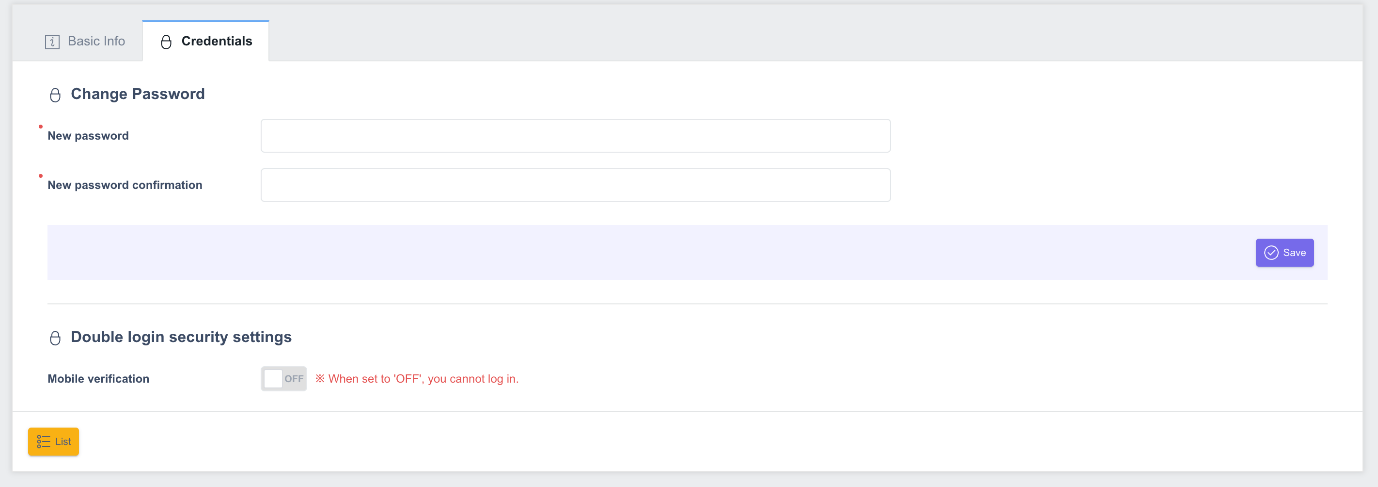Click the red warning about 'OFF' setting
This screenshot has width=1378, height=487.
pyautogui.click(x=417, y=380)
